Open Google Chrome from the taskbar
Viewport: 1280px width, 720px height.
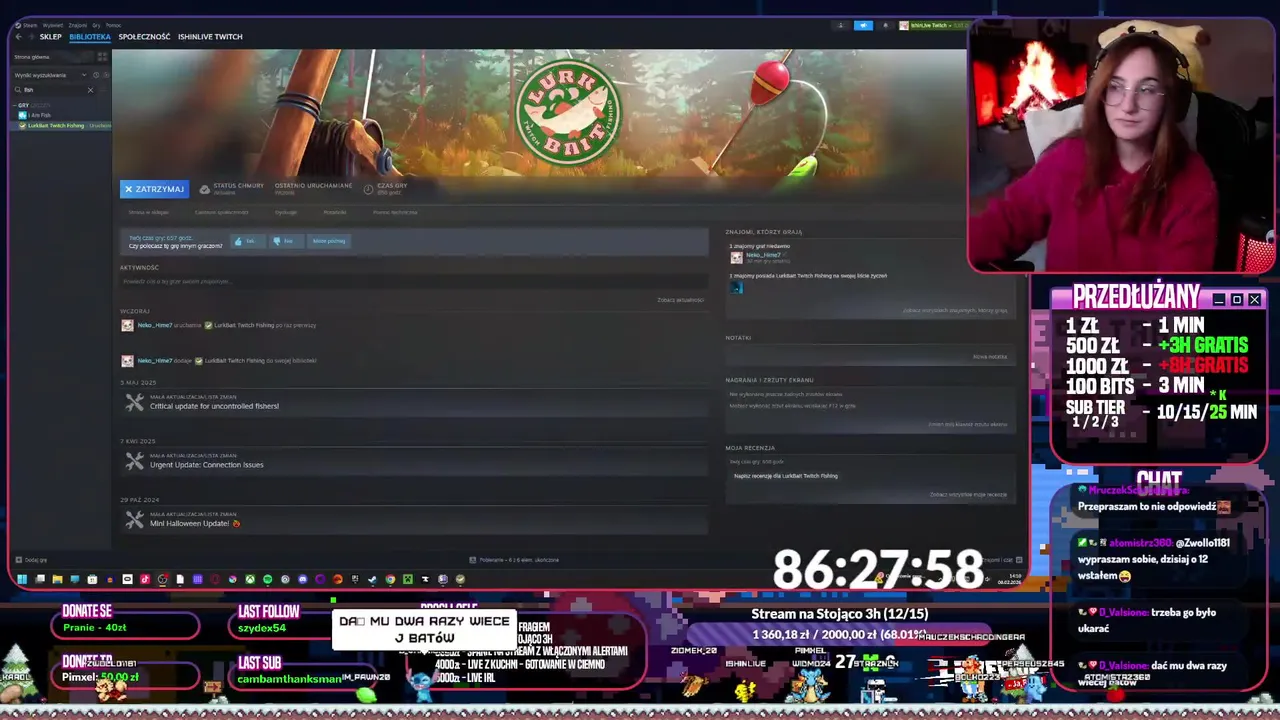tap(390, 579)
